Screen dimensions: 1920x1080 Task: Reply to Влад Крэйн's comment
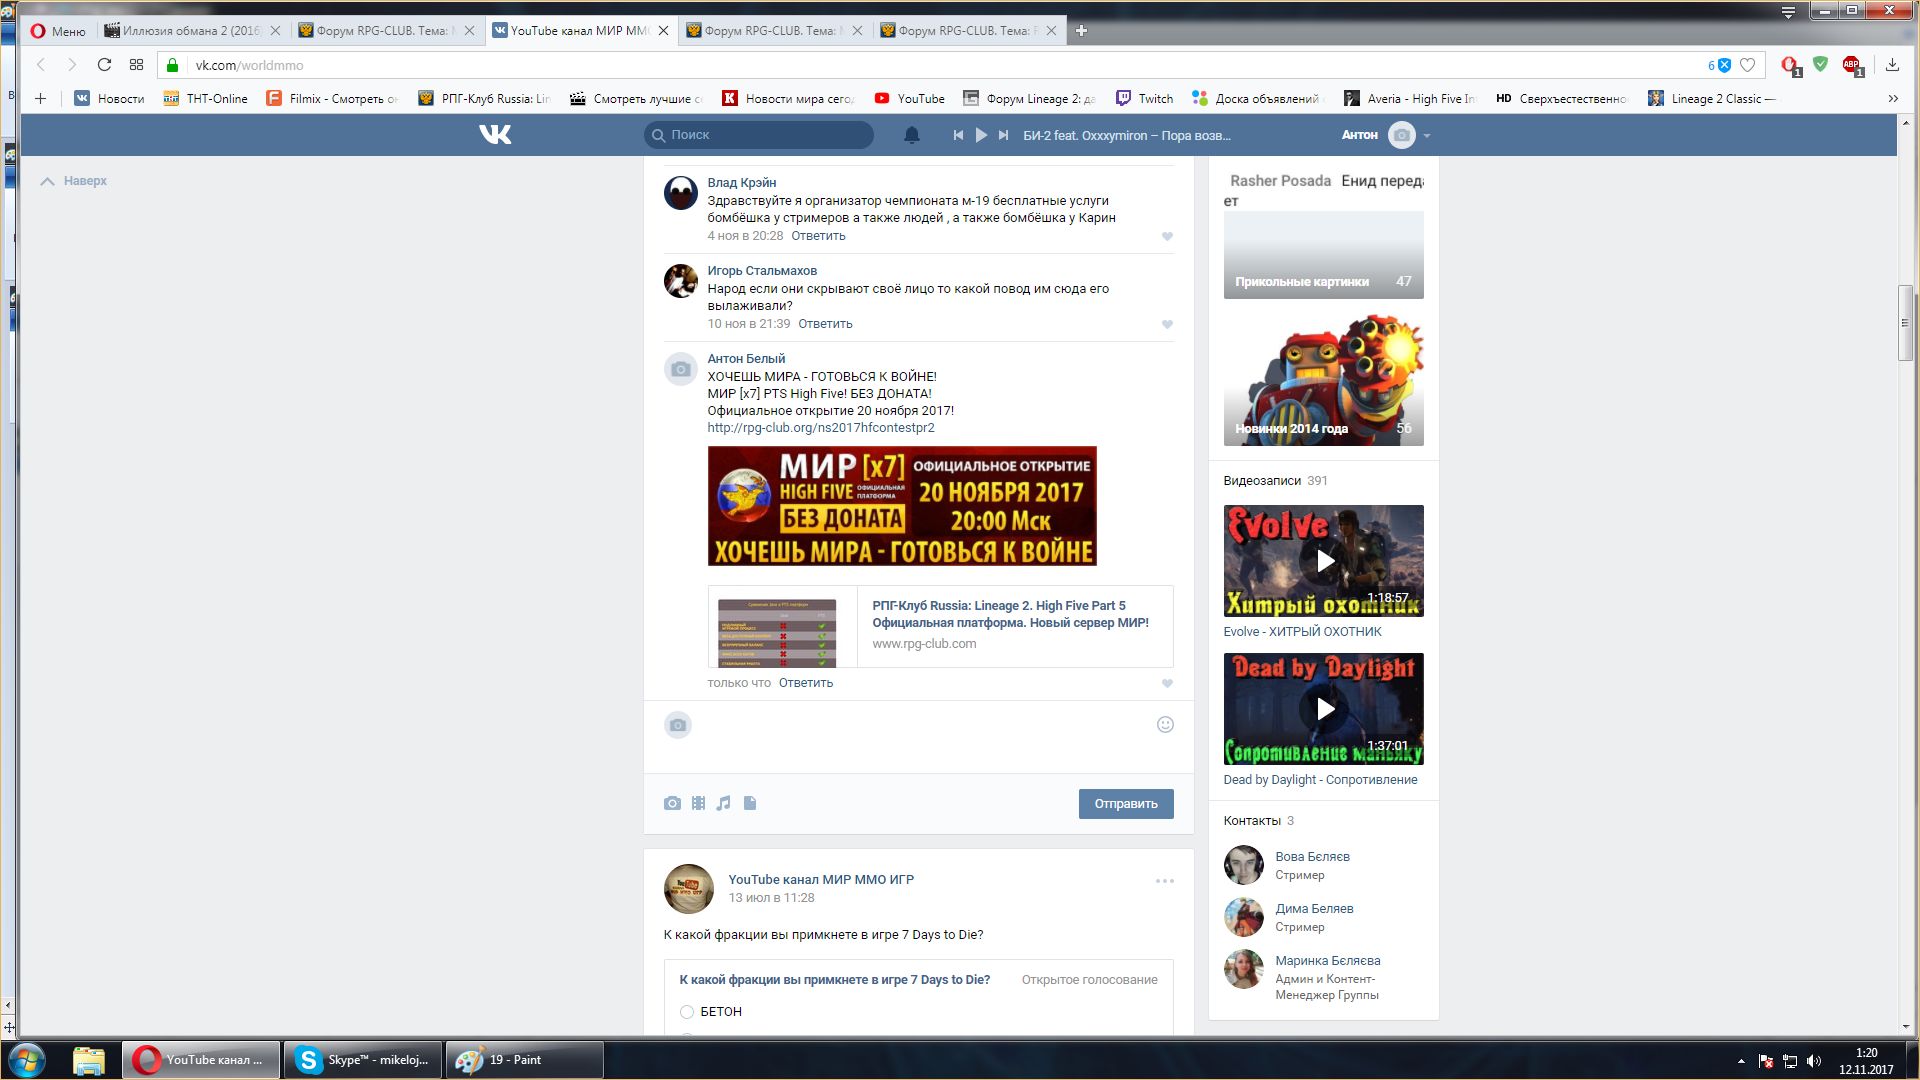pyautogui.click(x=818, y=236)
